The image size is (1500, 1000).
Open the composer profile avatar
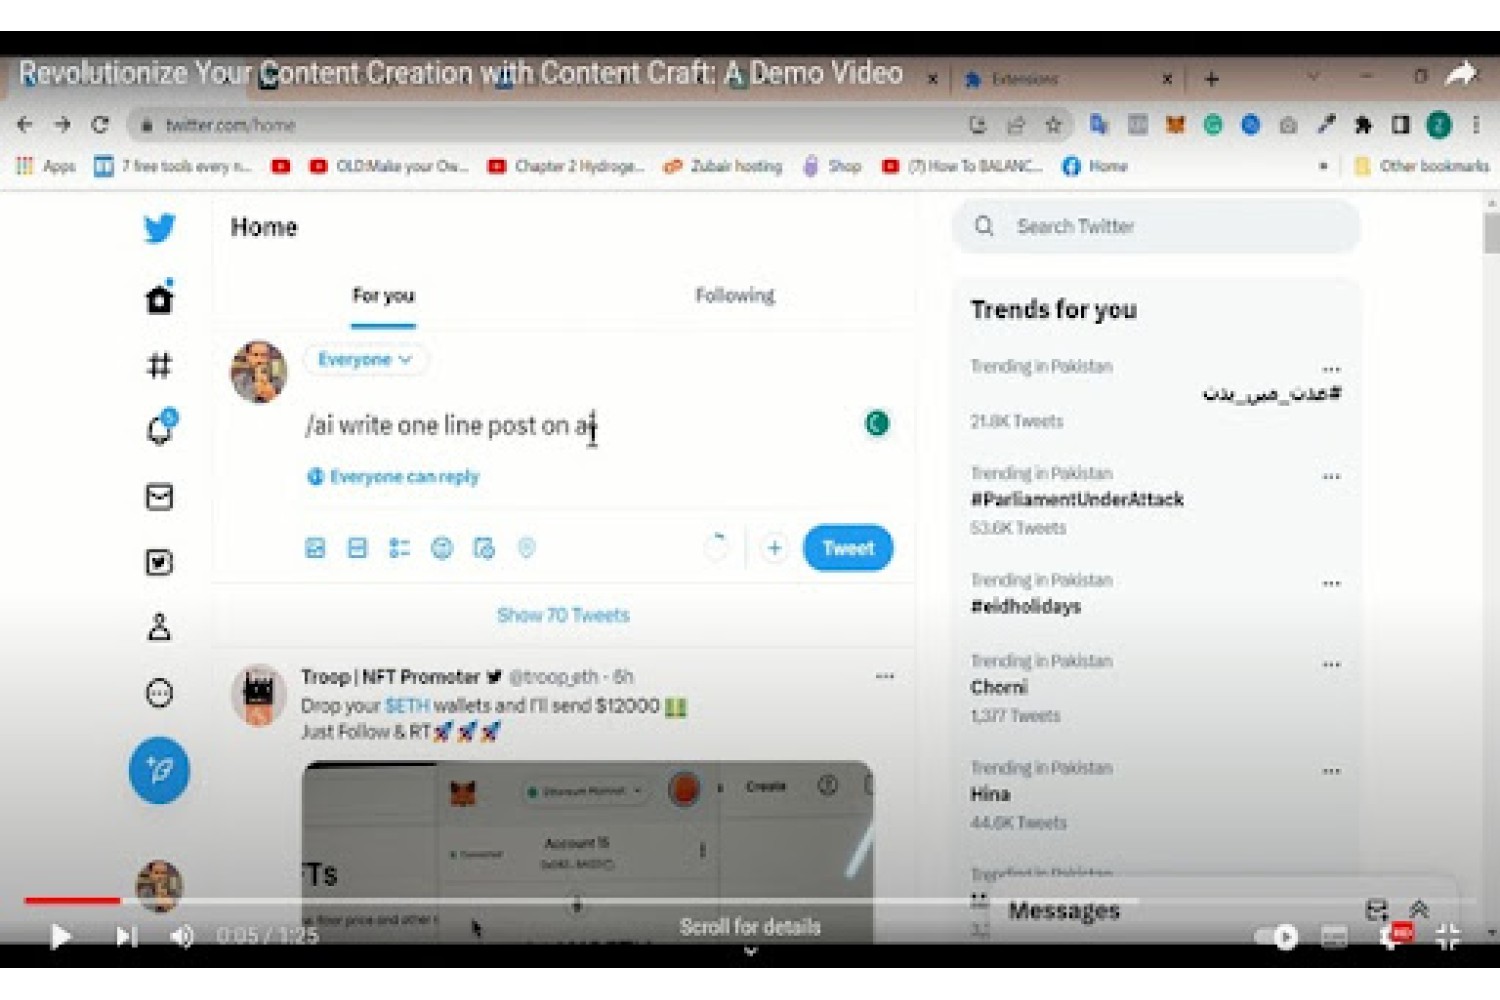pos(259,372)
